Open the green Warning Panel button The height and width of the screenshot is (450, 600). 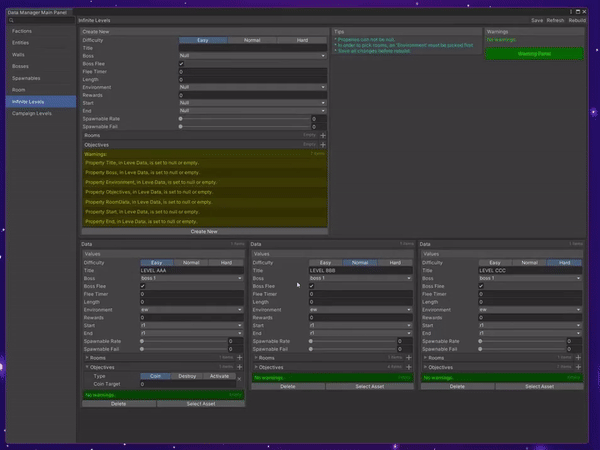534,54
